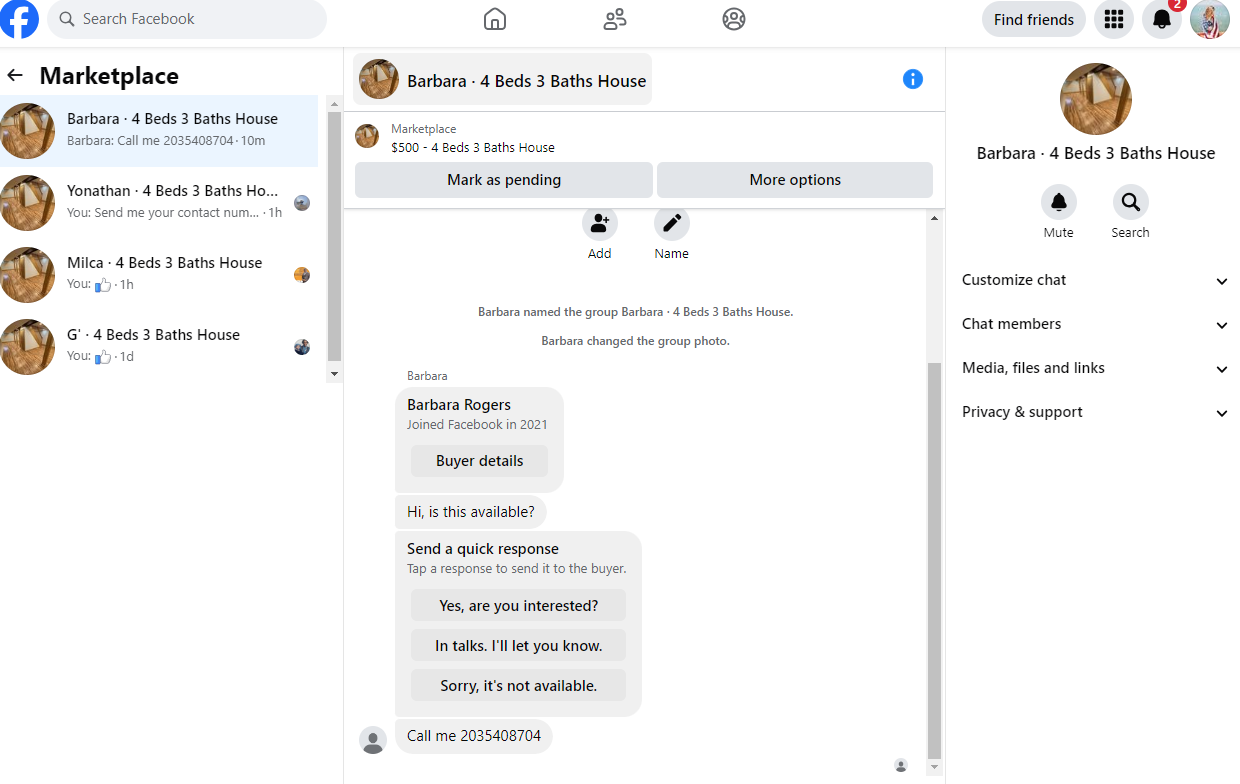Expand Privacy & support section
Screen dimensions: 1240x784
coord(1095,413)
